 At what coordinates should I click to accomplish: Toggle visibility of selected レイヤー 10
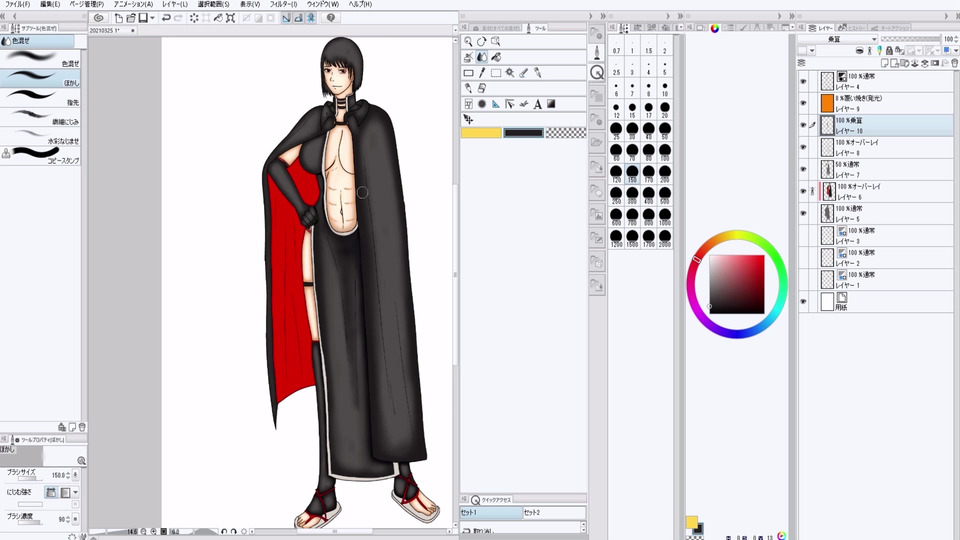tap(803, 125)
